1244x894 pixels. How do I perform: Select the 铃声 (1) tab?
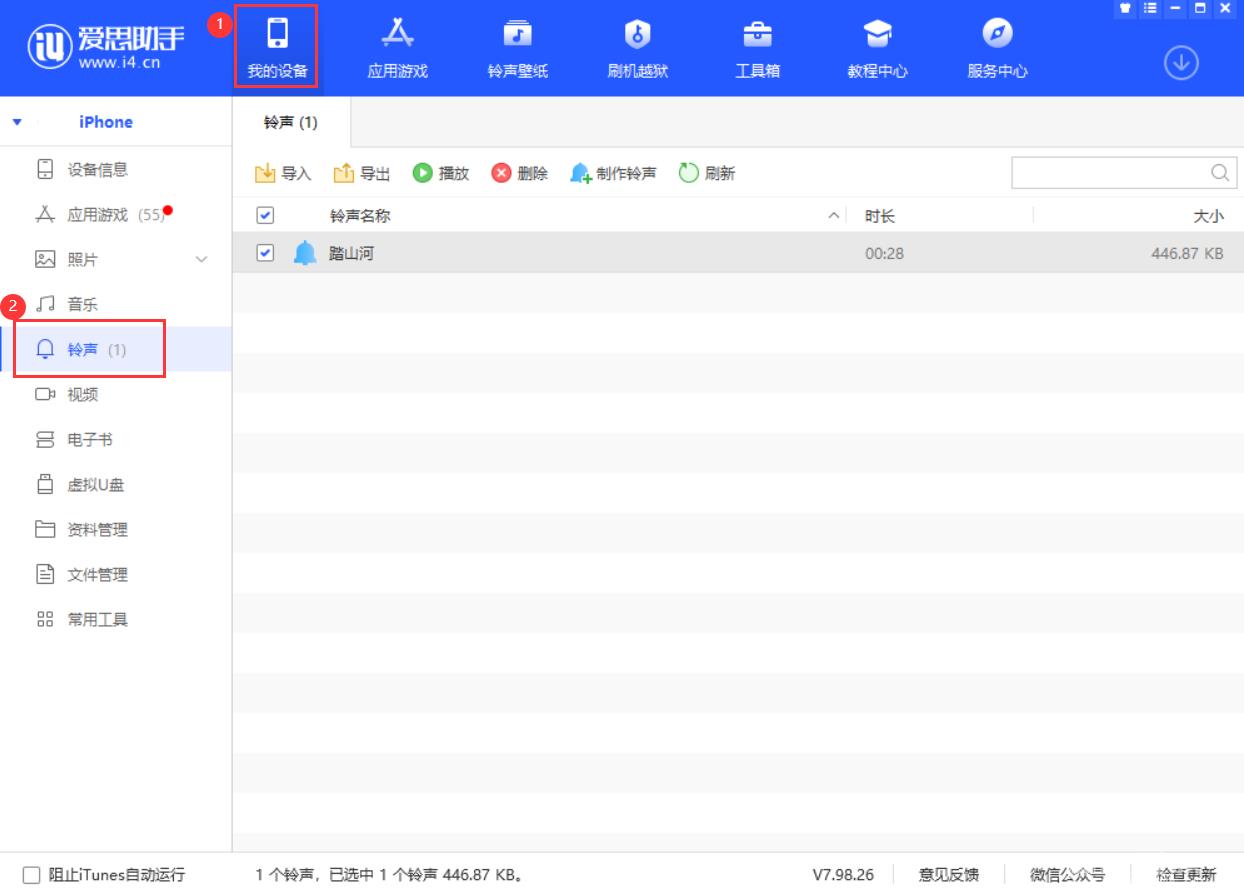click(x=291, y=122)
